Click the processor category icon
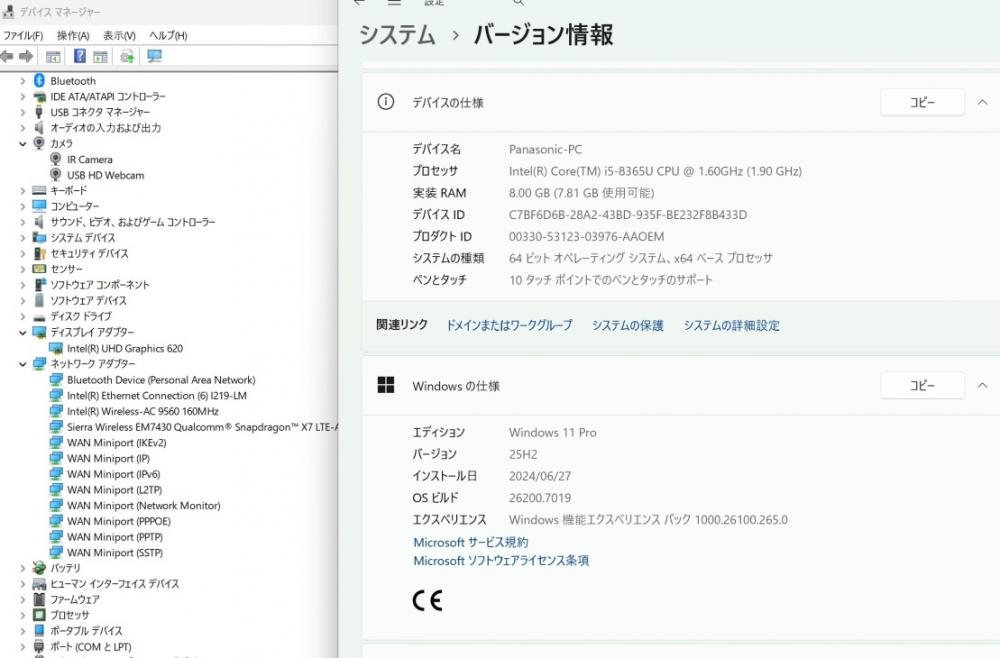This screenshot has width=1000, height=658. 40,615
